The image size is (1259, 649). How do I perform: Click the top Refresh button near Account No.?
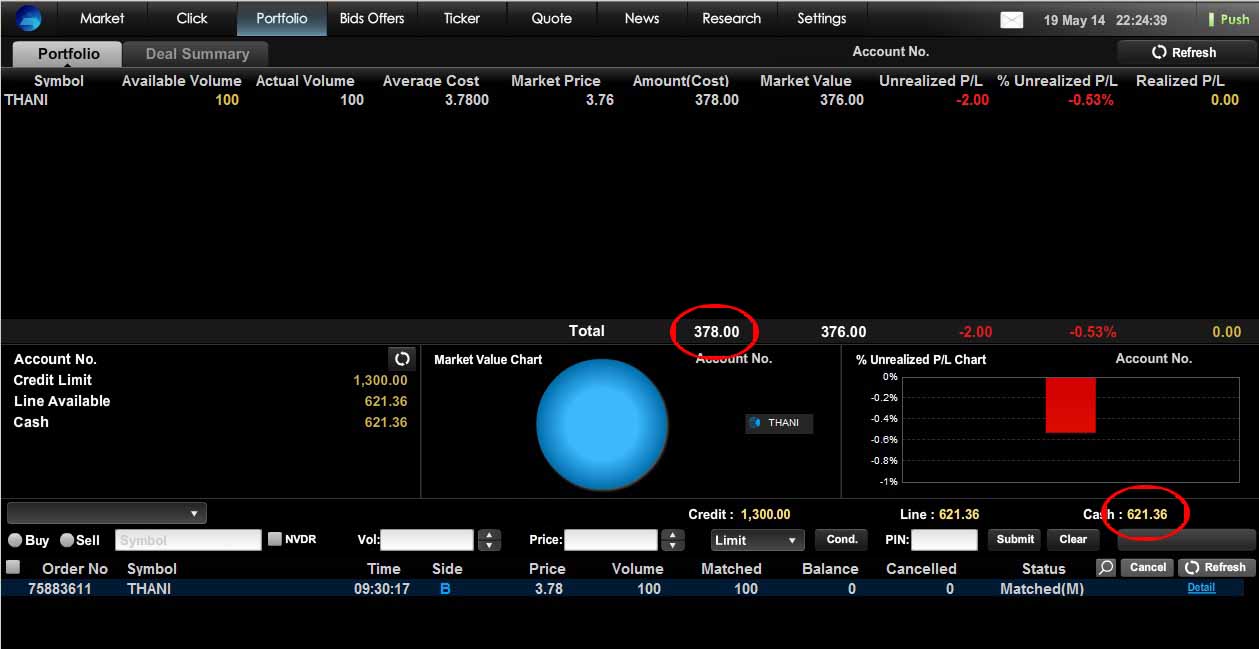tap(1184, 52)
